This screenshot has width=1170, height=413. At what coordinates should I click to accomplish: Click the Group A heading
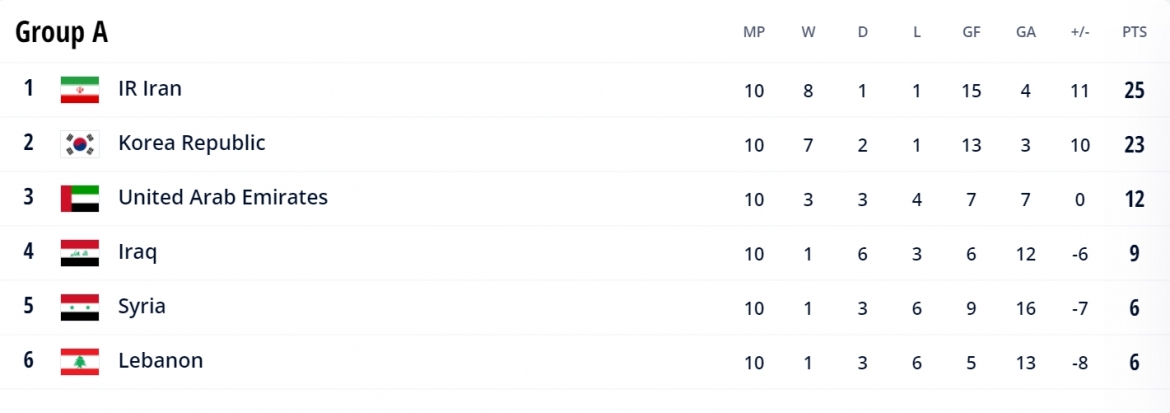point(61,32)
